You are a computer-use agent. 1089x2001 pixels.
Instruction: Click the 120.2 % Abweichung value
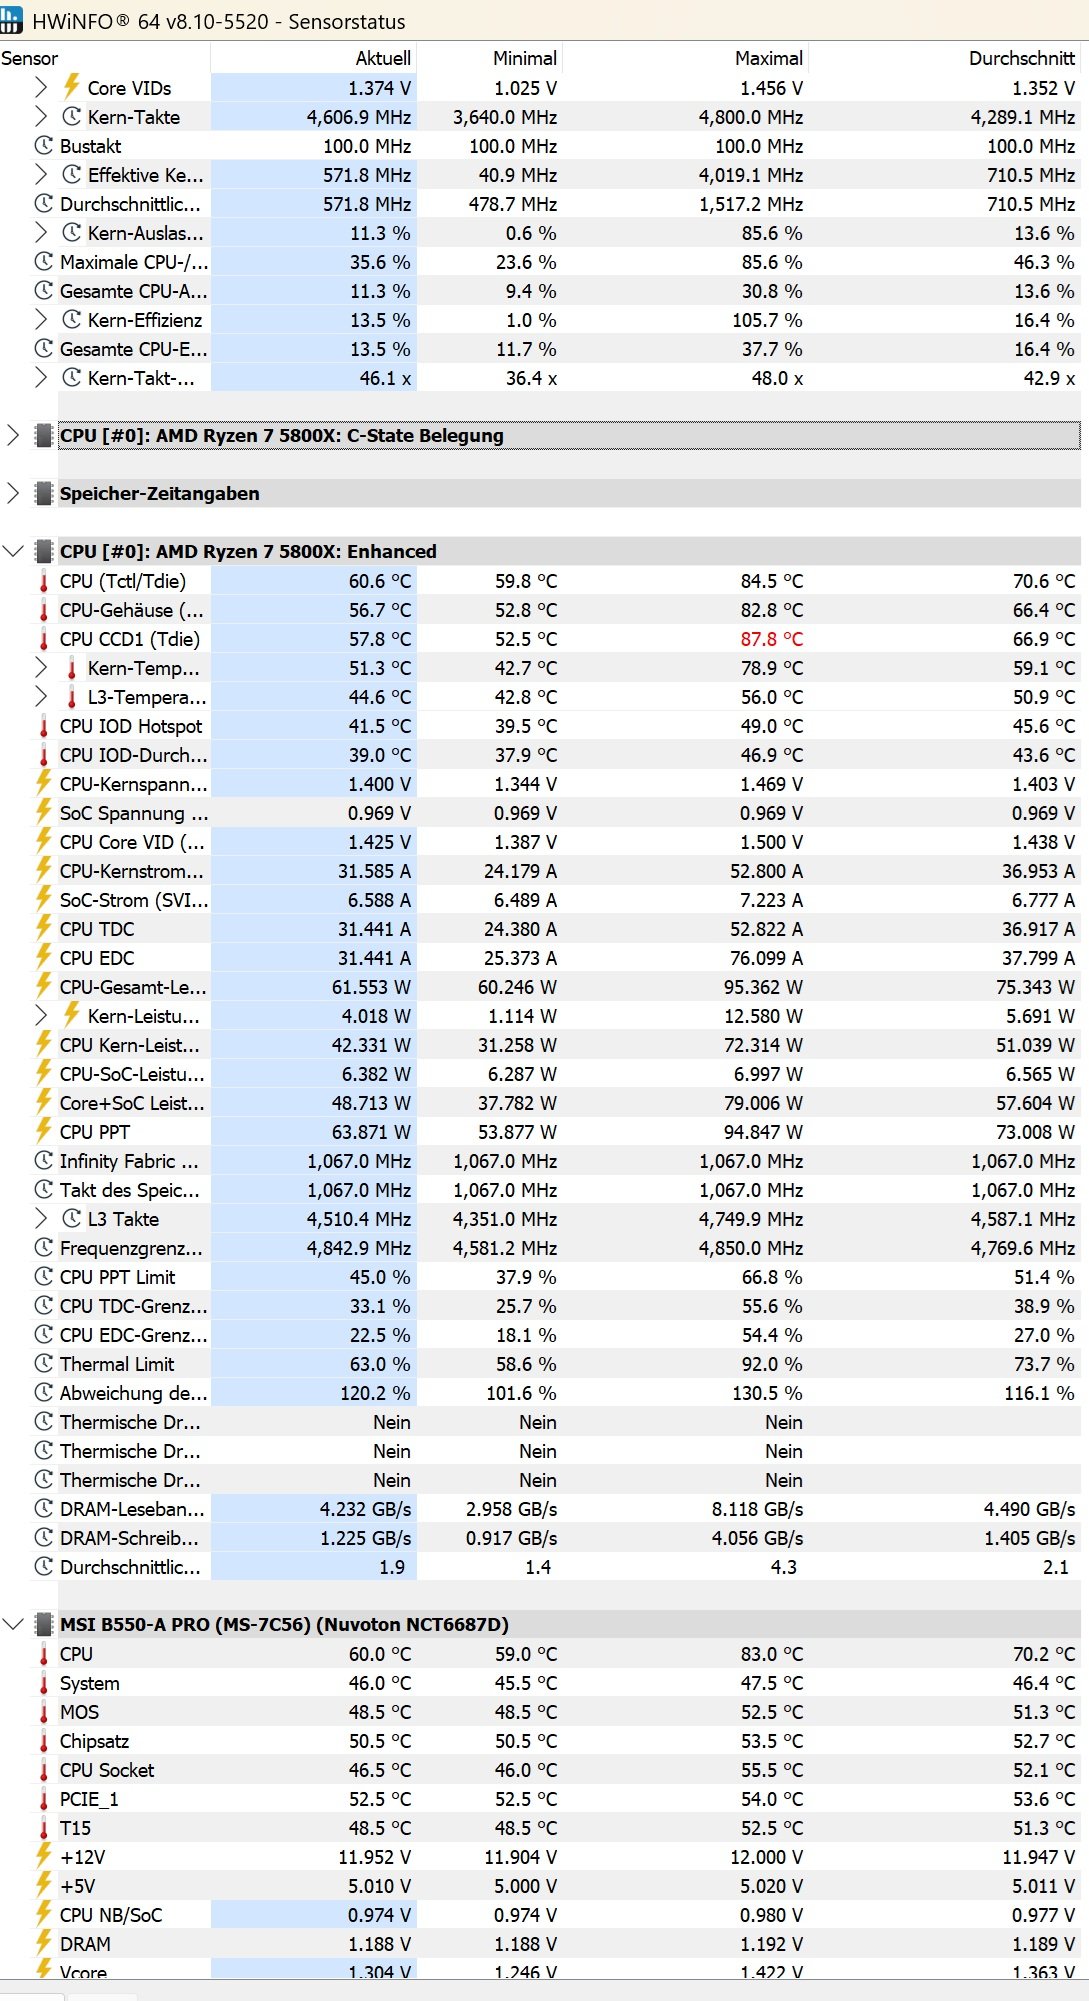(x=375, y=1393)
